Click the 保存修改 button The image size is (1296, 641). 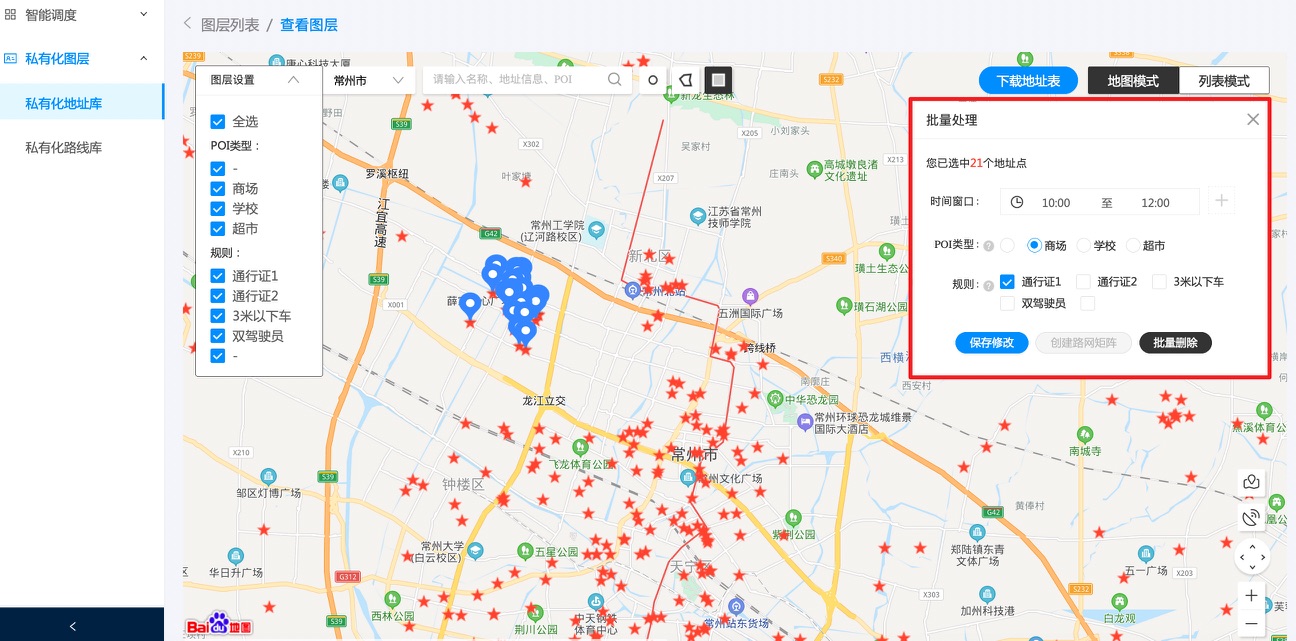[991, 343]
